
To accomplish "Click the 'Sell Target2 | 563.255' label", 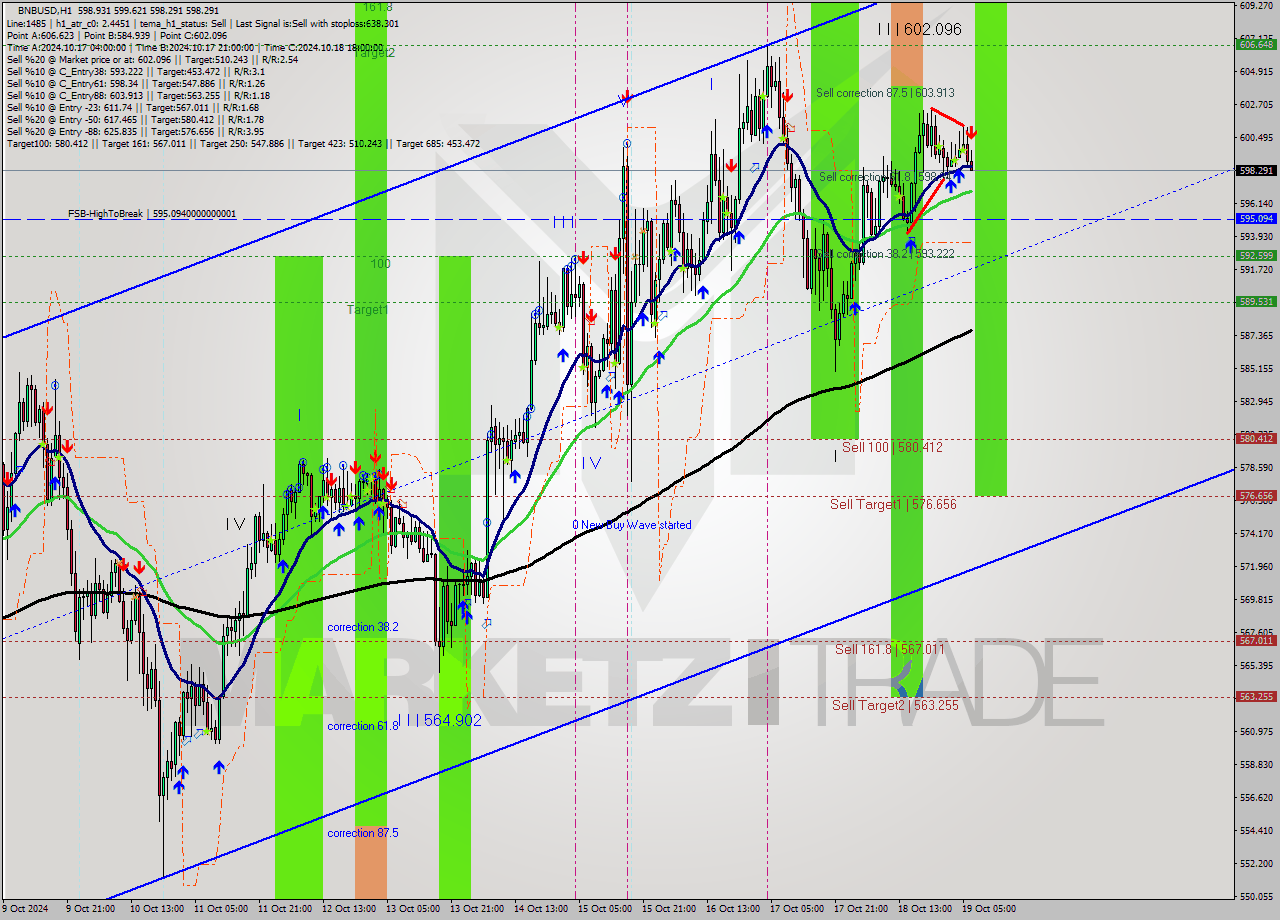I will tap(895, 705).
